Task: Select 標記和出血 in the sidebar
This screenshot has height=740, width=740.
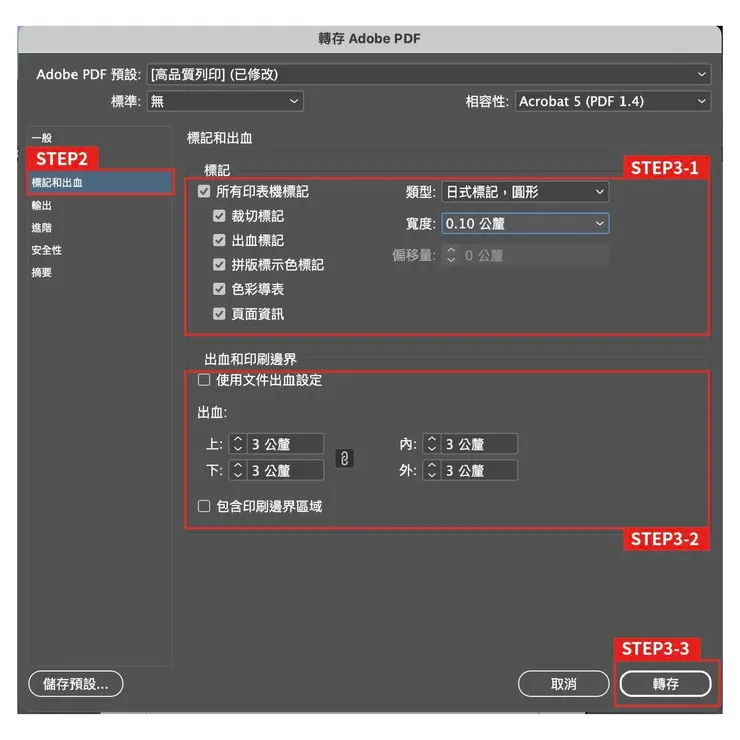Action: click(101, 183)
